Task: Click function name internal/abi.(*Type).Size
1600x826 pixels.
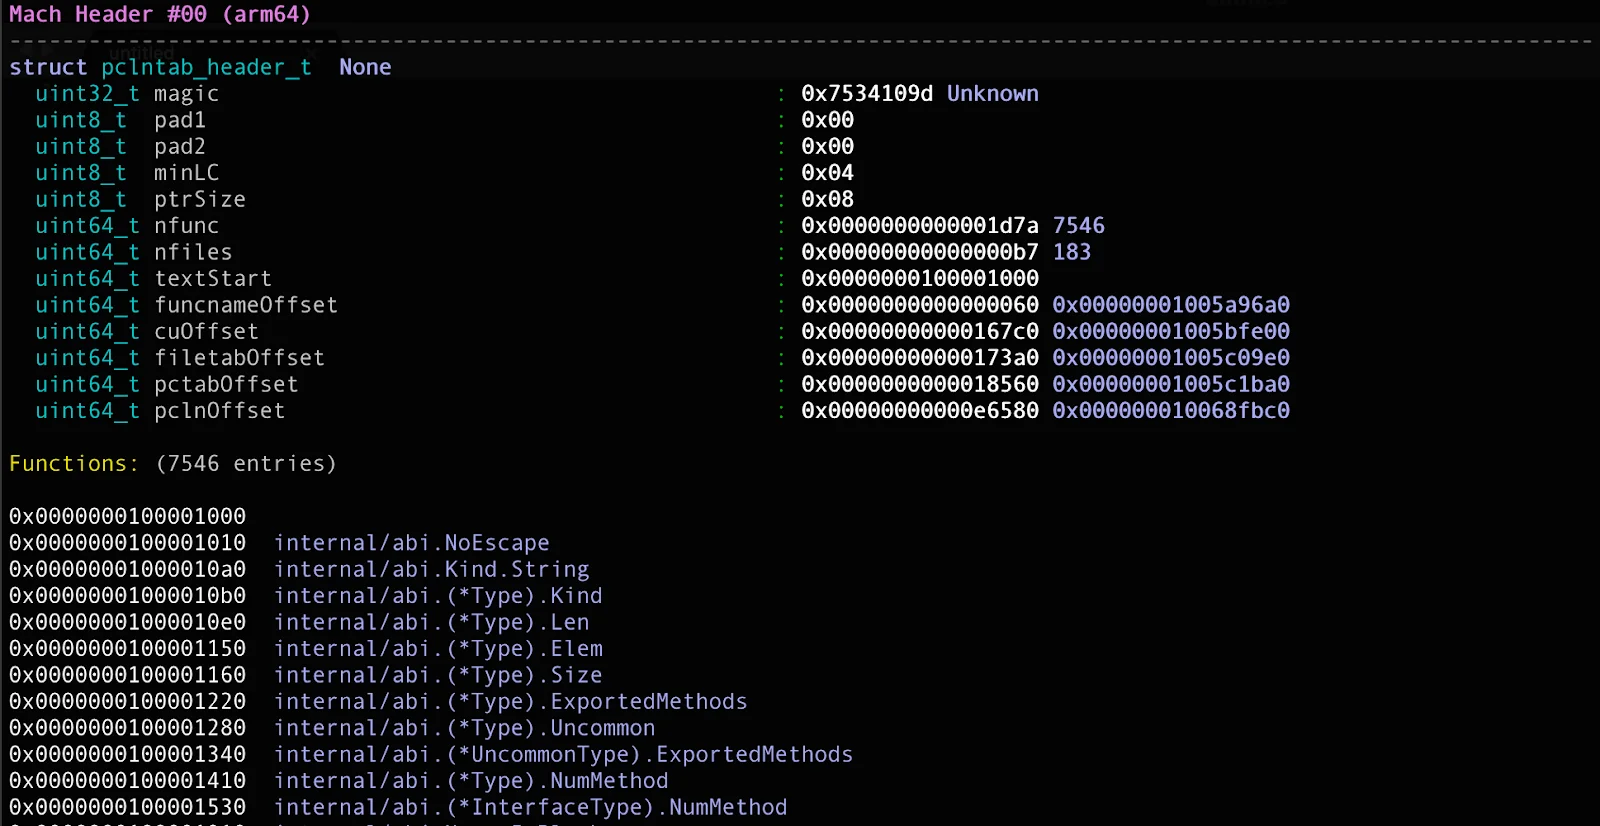Action: click(438, 675)
